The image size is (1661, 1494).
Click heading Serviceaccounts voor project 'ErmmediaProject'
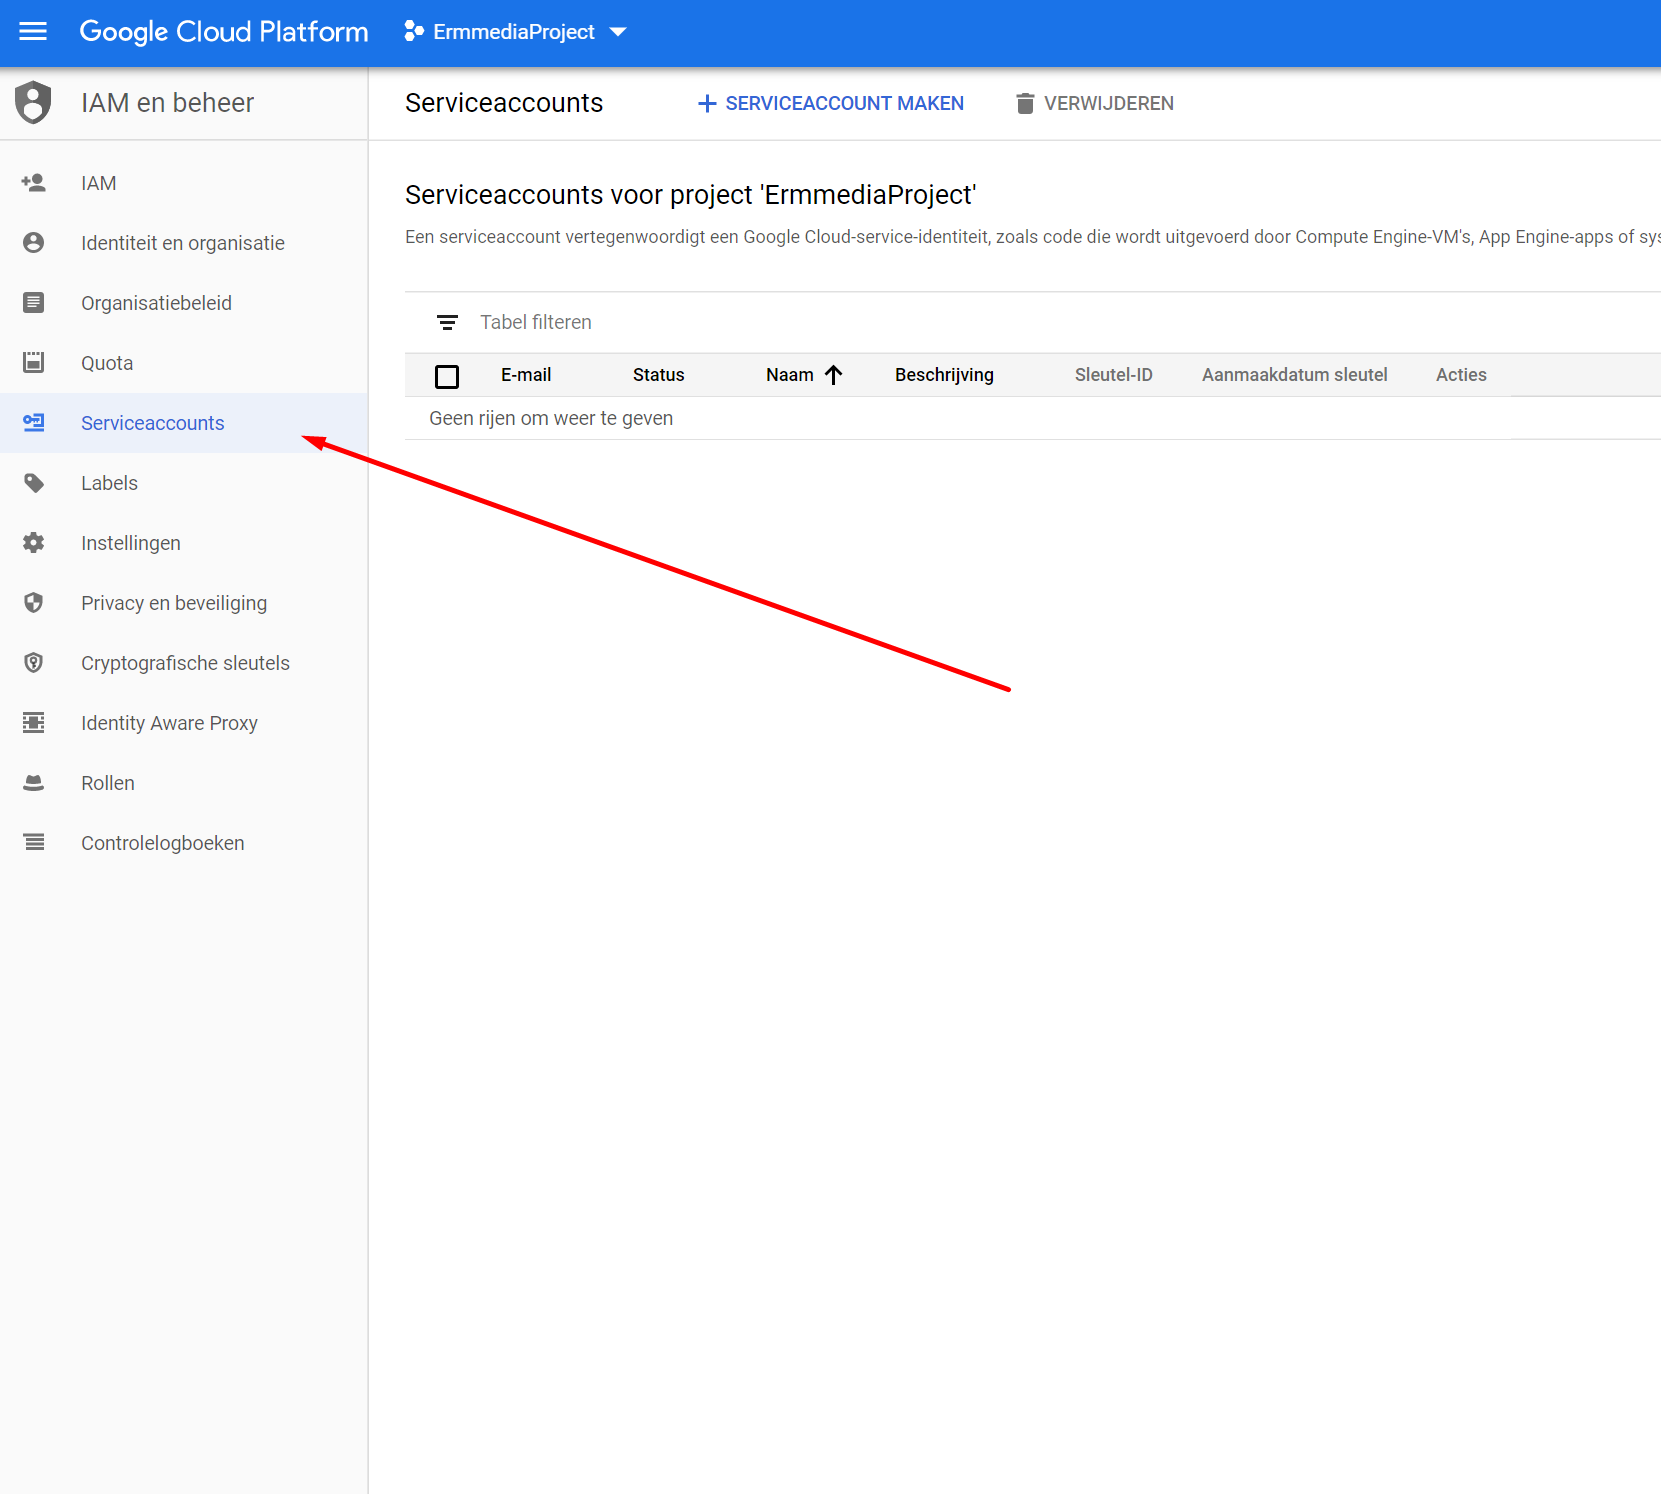tap(690, 194)
